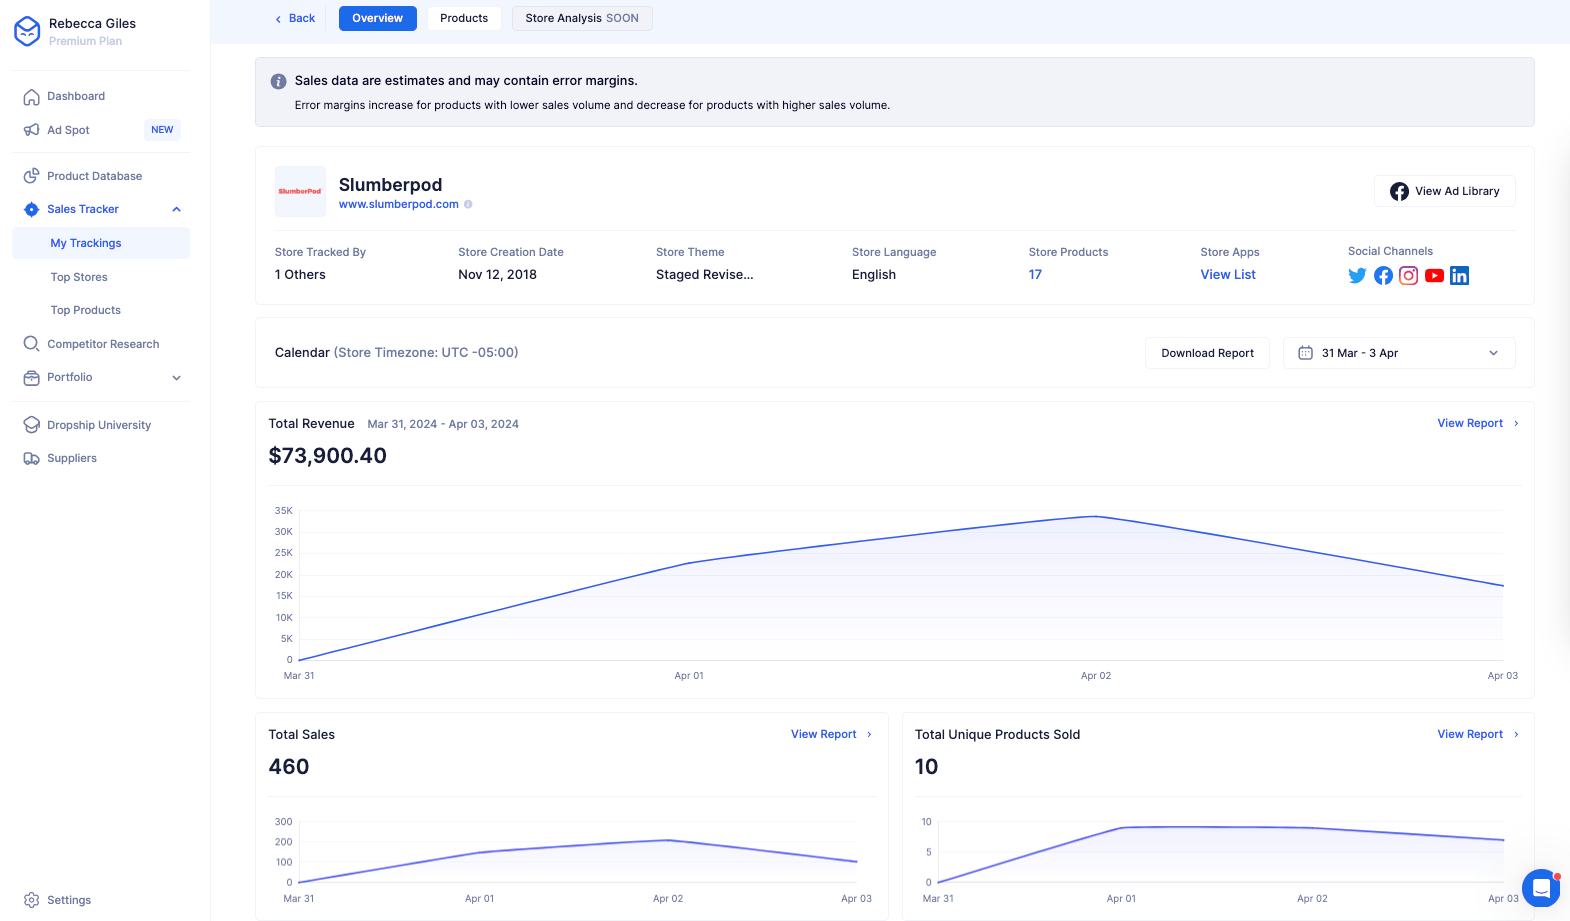Viewport: 1570px width, 921px height.
Task: Open the Twitter social channel icon
Action: pos(1357,276)
